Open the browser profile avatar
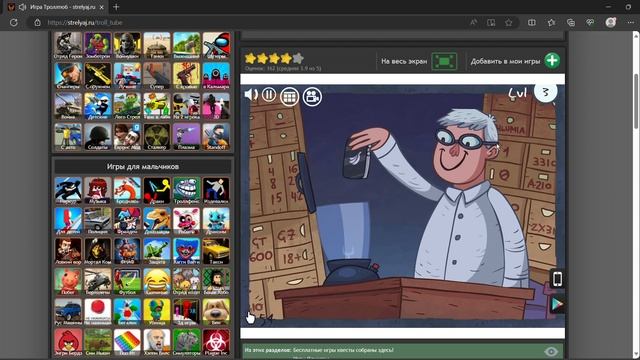 [611, 22]
